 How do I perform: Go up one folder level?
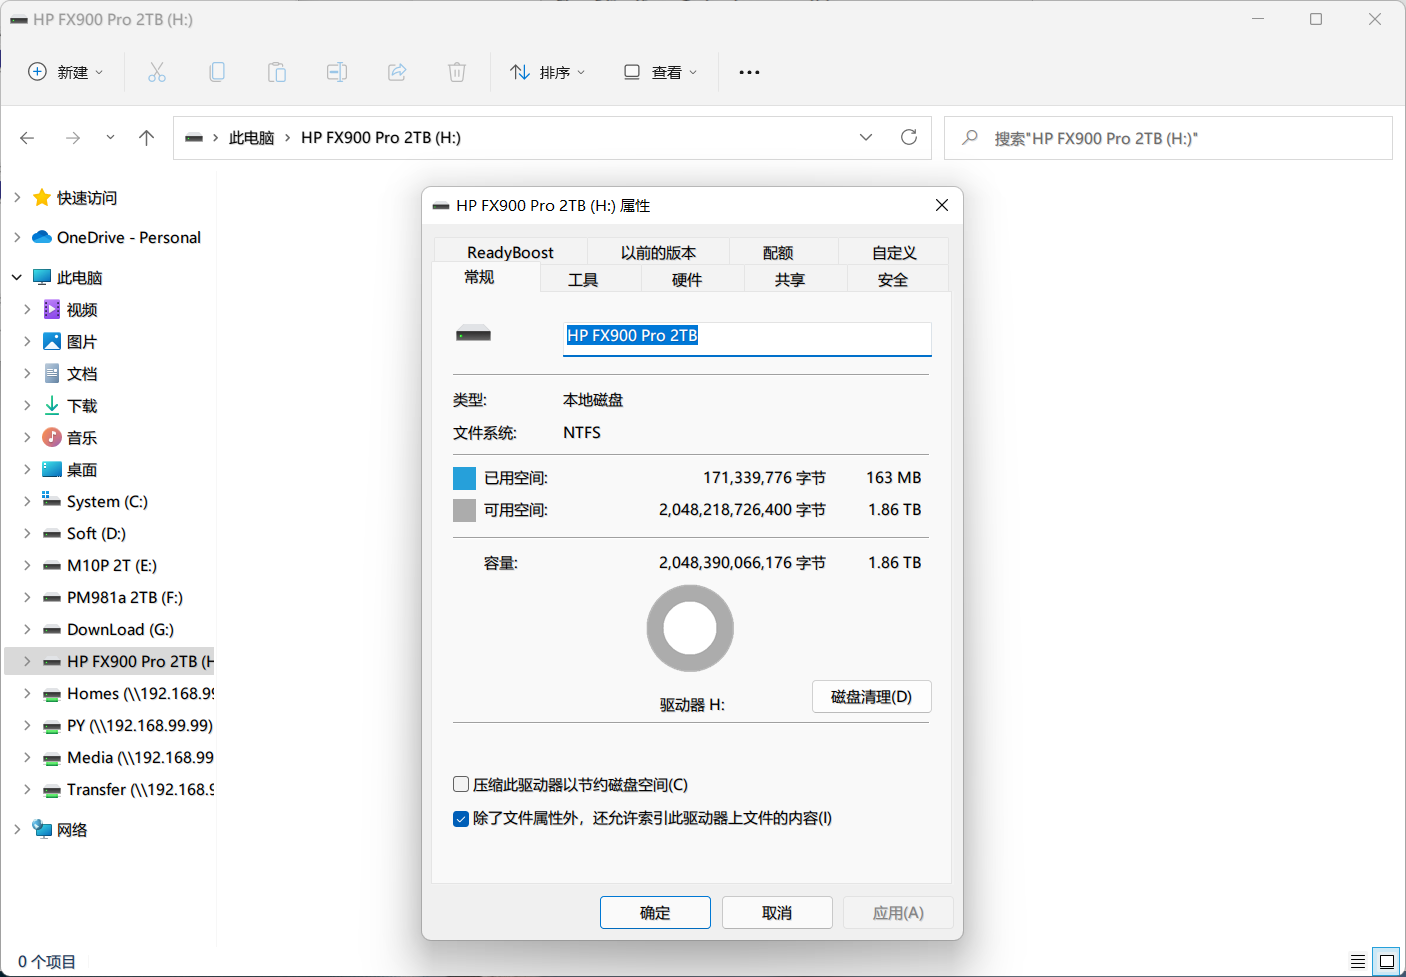coord(147,138)
